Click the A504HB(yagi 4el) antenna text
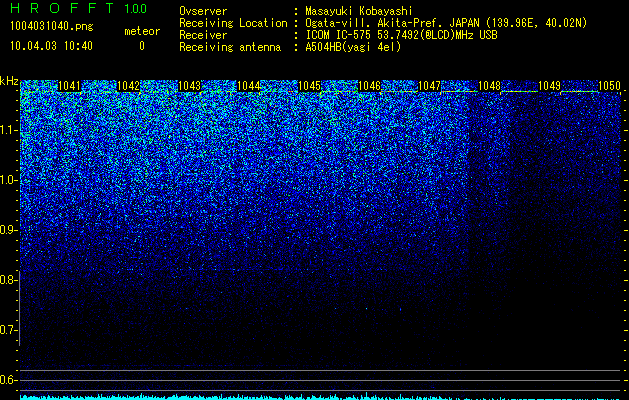The image size is (629, 400). click(353, 47)
